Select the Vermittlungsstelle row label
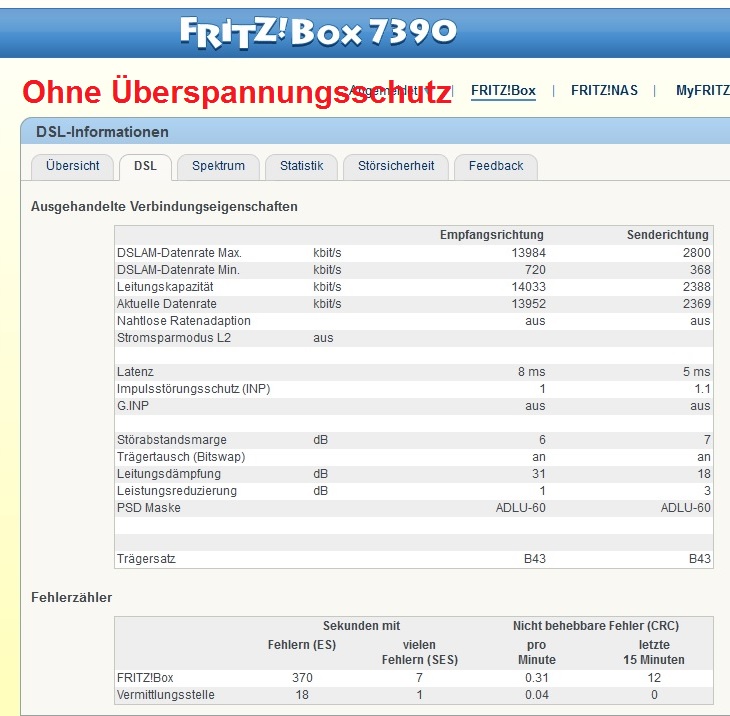 click(x=166, y=695)
